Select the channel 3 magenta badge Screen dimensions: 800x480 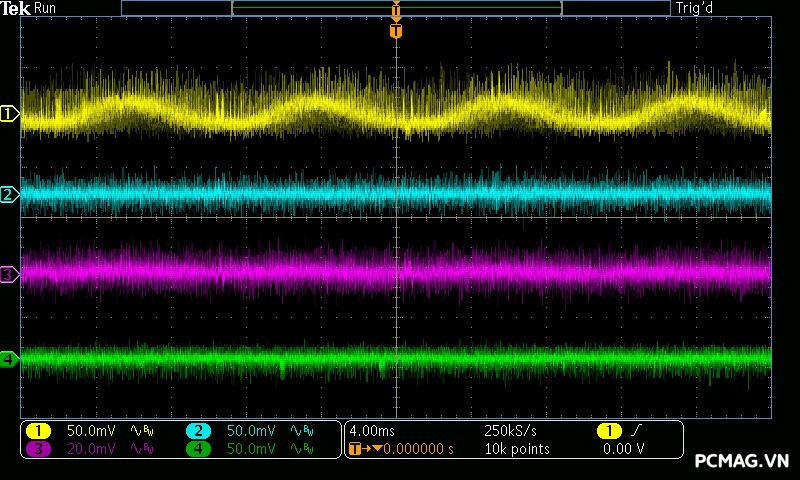pos(38,449)
